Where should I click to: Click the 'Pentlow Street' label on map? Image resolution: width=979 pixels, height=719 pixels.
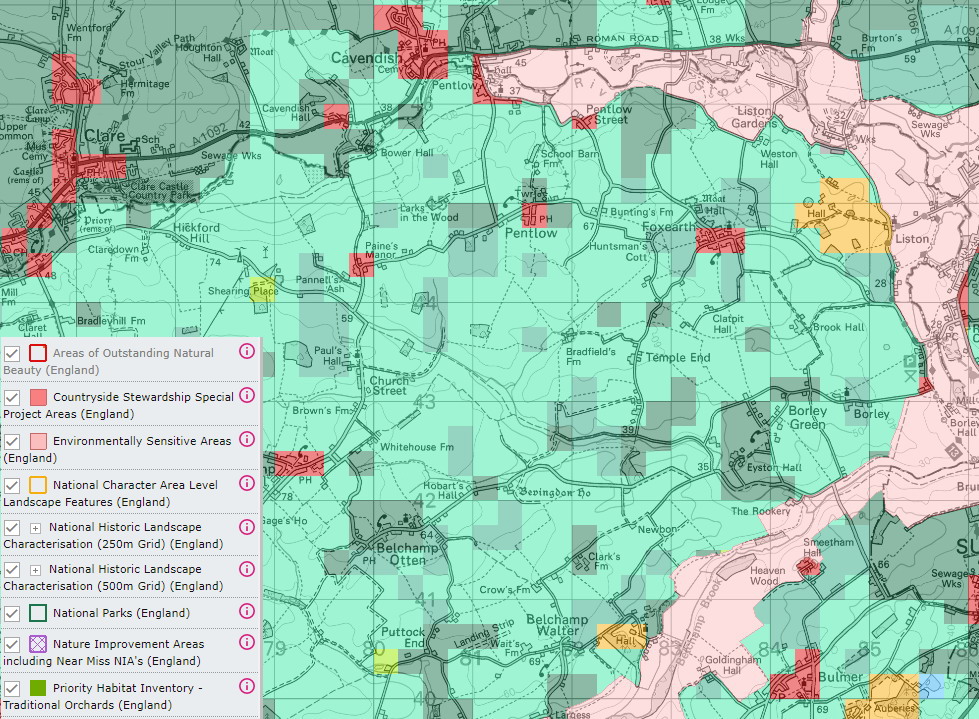pos(609,114)
